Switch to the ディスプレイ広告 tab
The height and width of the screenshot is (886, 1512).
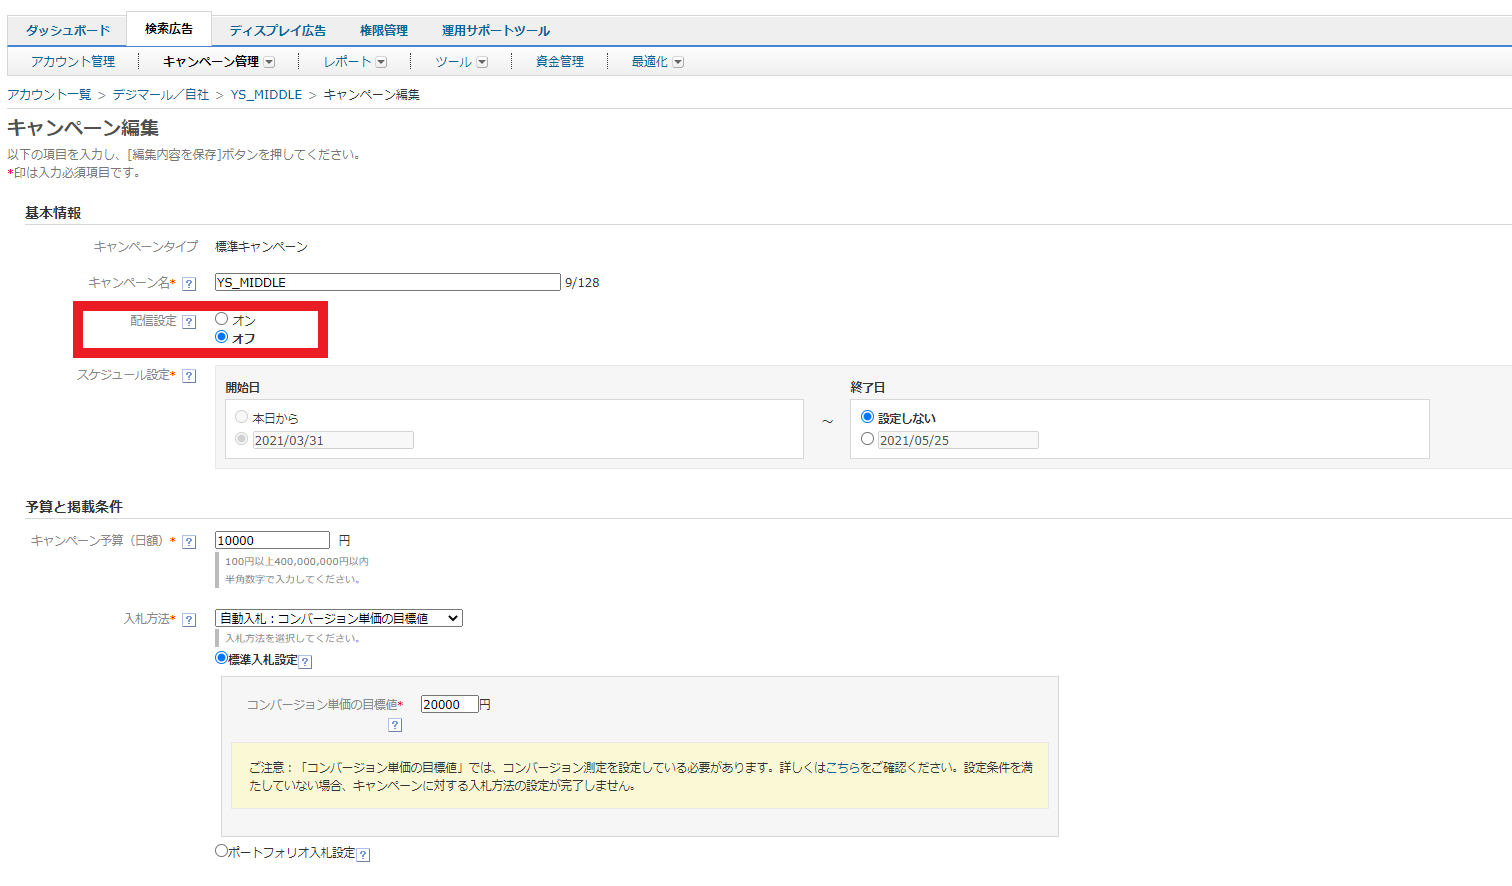coord(278,31)
